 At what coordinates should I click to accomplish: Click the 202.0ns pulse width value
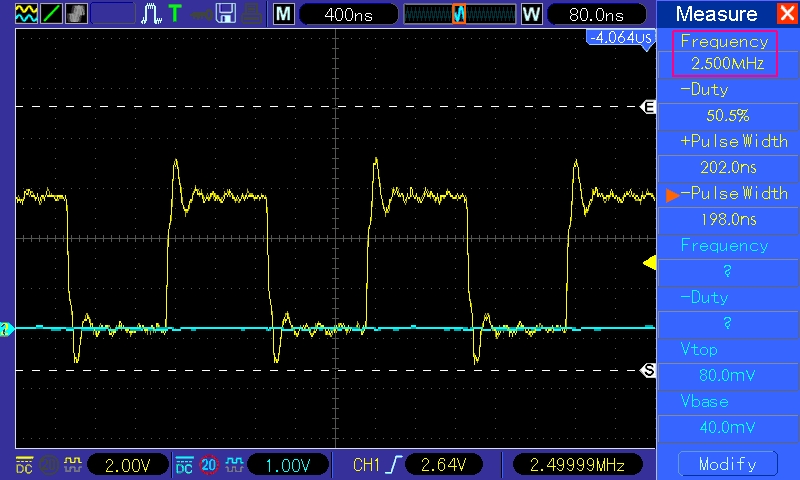[728, 168]
